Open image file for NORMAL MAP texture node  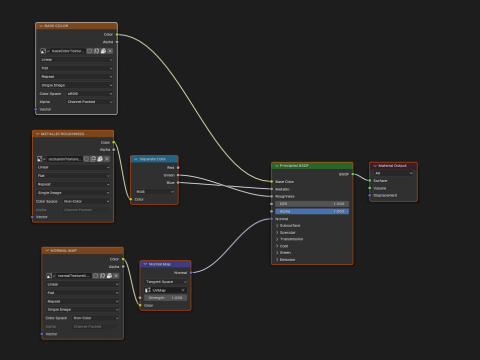tap(109, 276)
